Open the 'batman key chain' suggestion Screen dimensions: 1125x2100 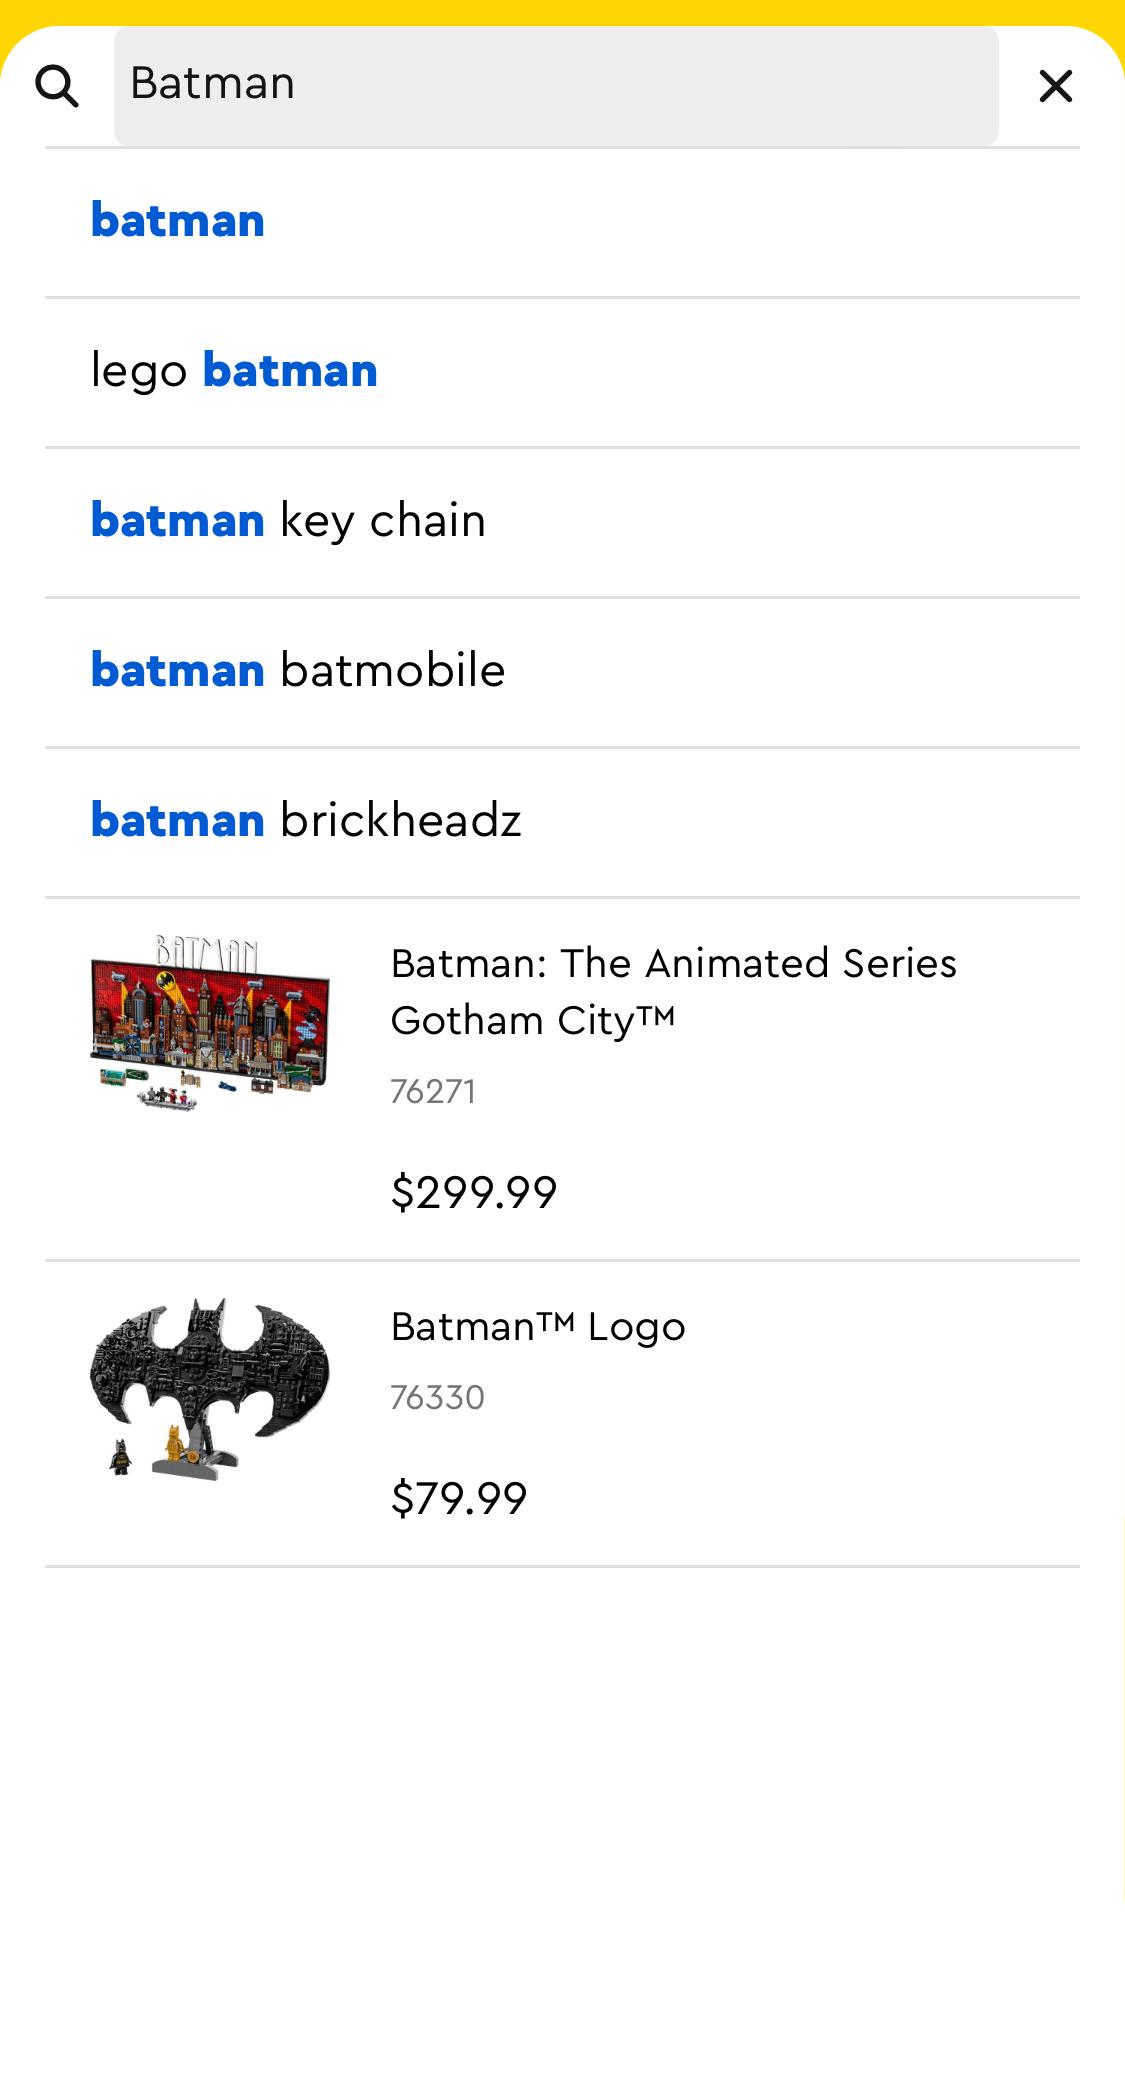(x=287, y=519)
